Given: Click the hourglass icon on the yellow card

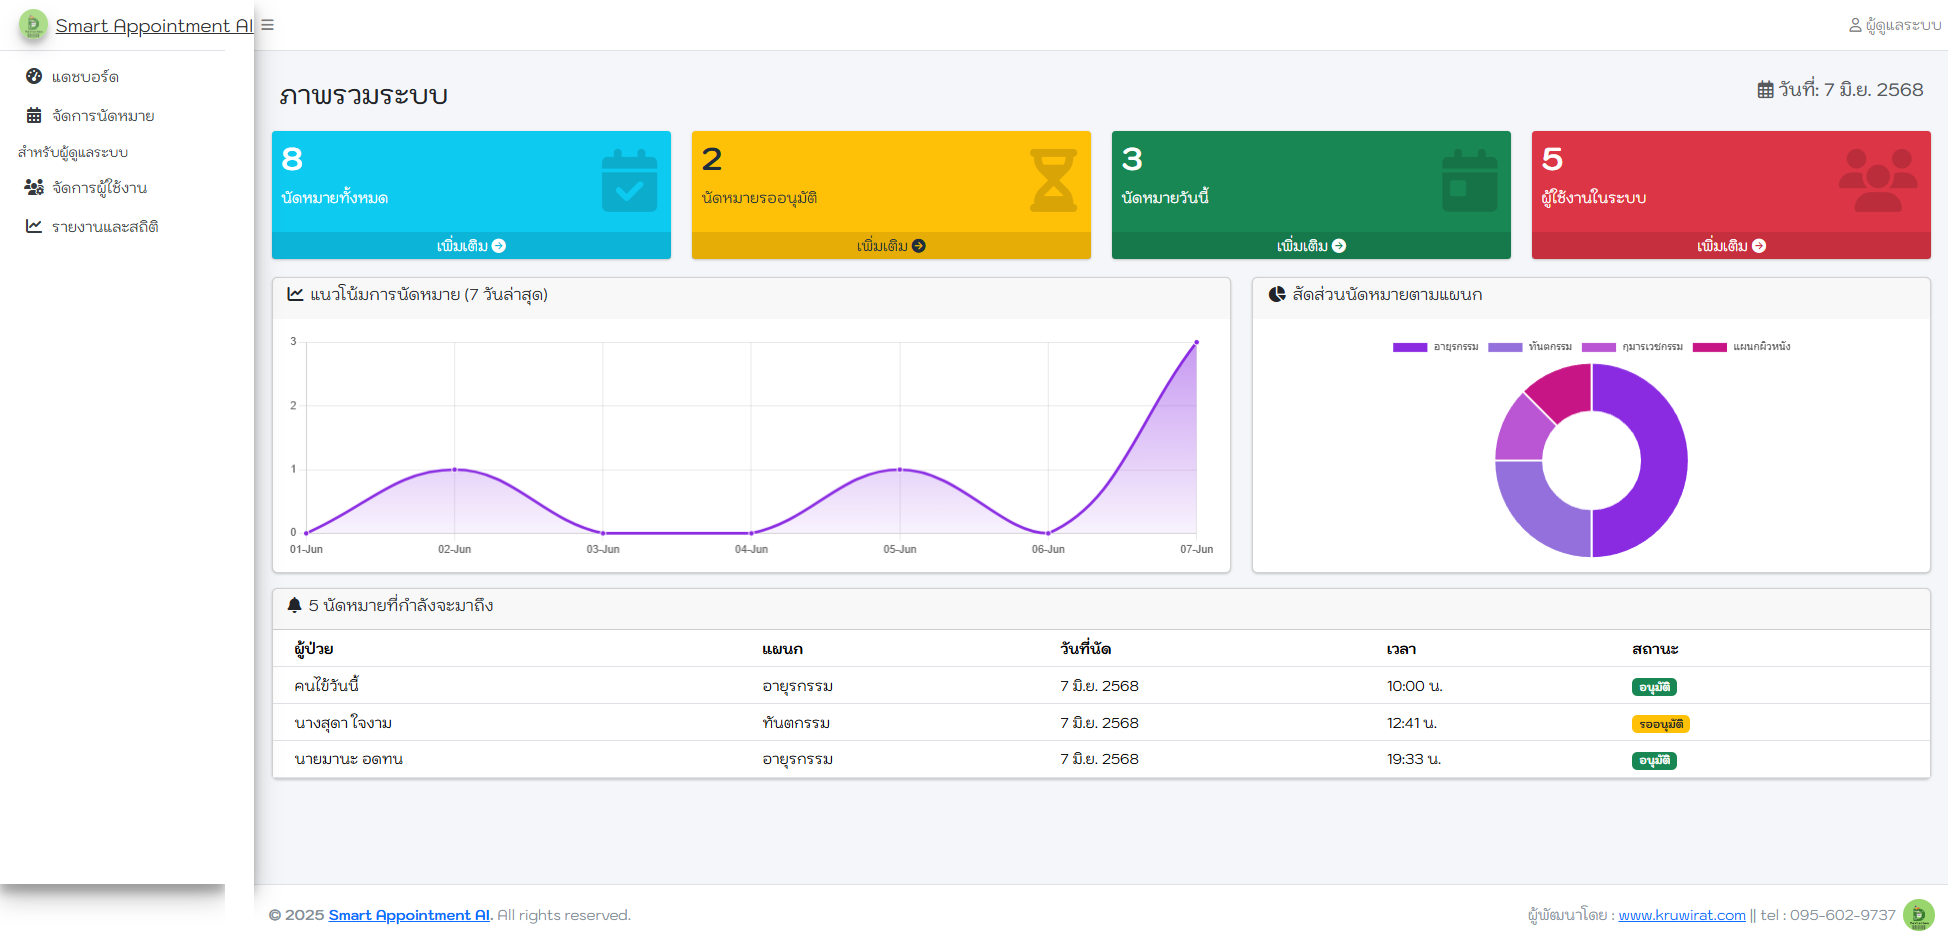Looking at the screenshot, I should click(1053, 181).
